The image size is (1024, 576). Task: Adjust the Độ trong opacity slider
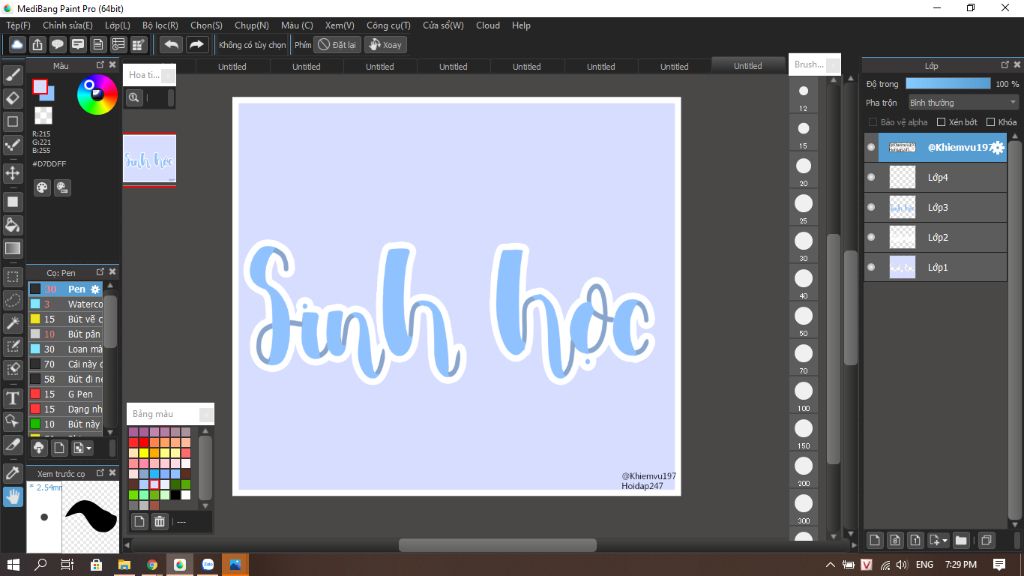point(947,84)
